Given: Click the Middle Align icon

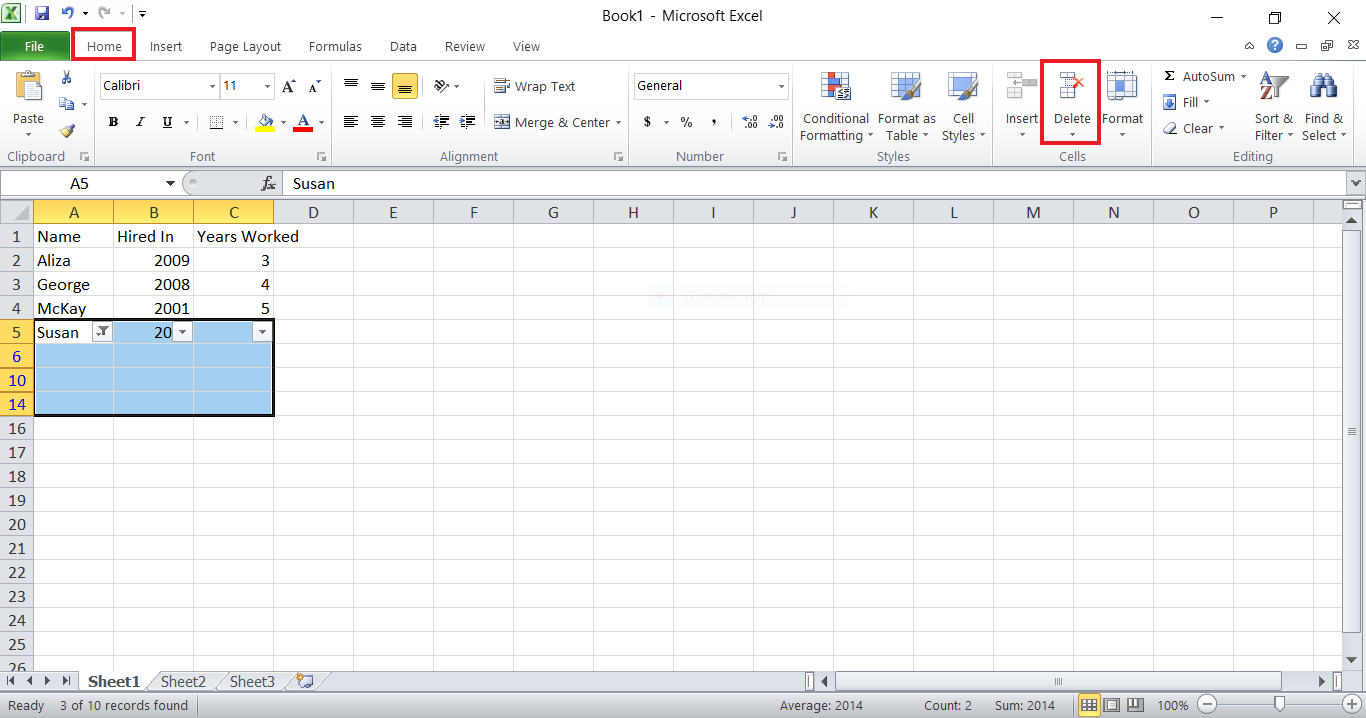Looking at the screenshot, I should [378, 86].
